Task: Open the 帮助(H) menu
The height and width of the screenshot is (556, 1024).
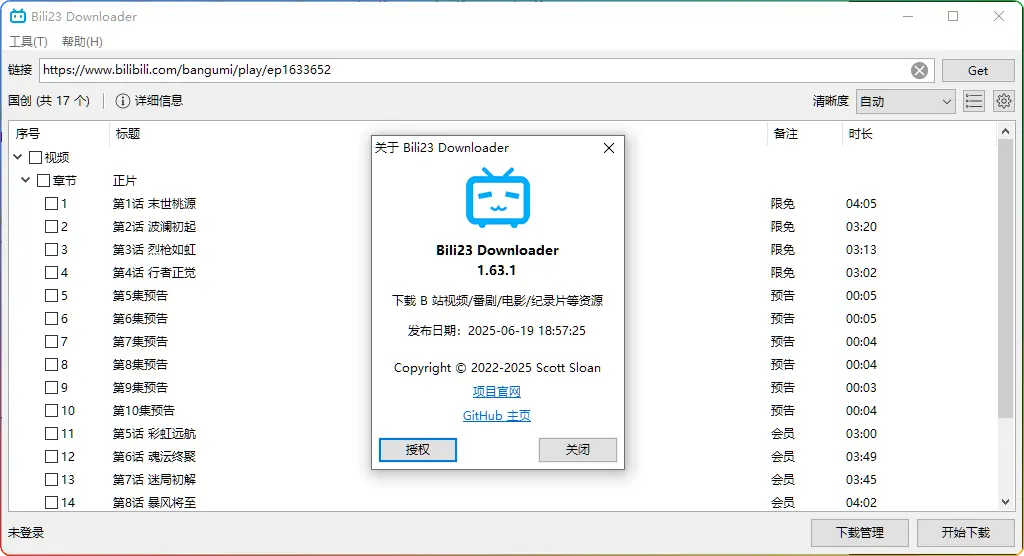Action: click(x=82, y=42)
